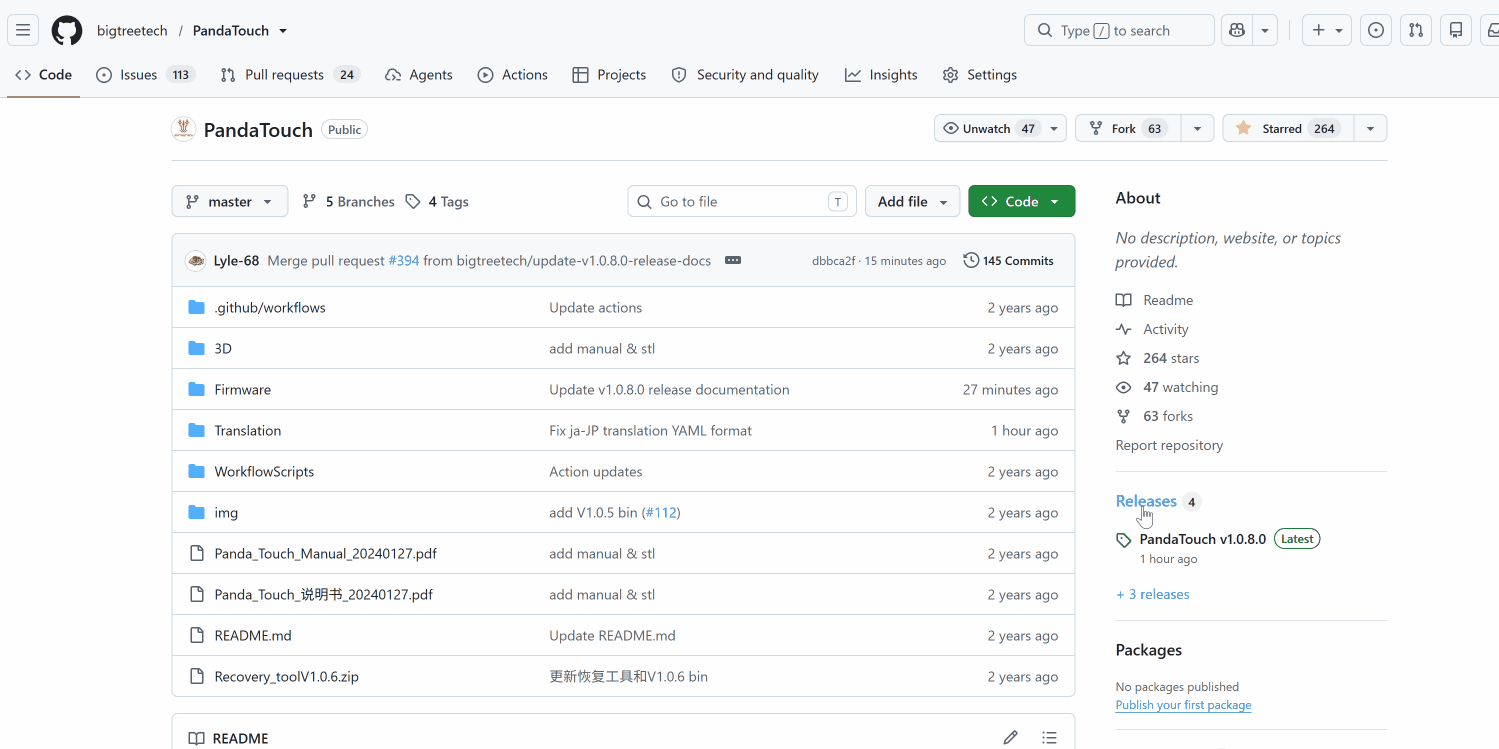Open the Releases heading link
This screenshot has width=1499, height=749.
point(1146,501)
